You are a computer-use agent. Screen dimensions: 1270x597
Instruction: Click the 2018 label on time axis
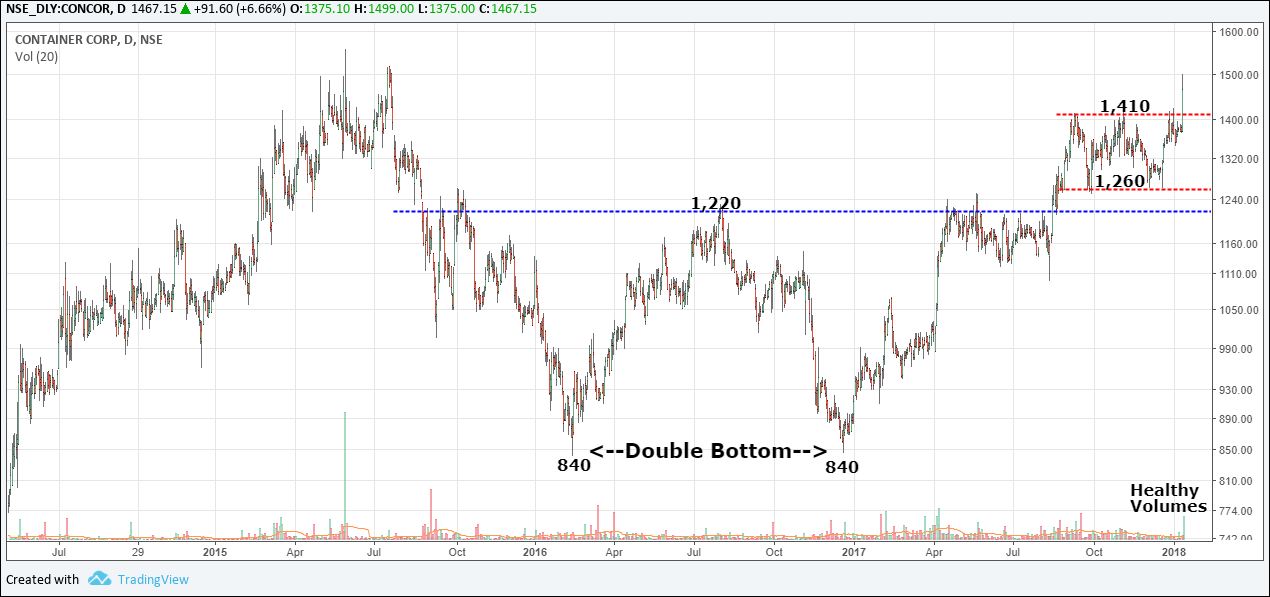click(x=1174, y=552)
